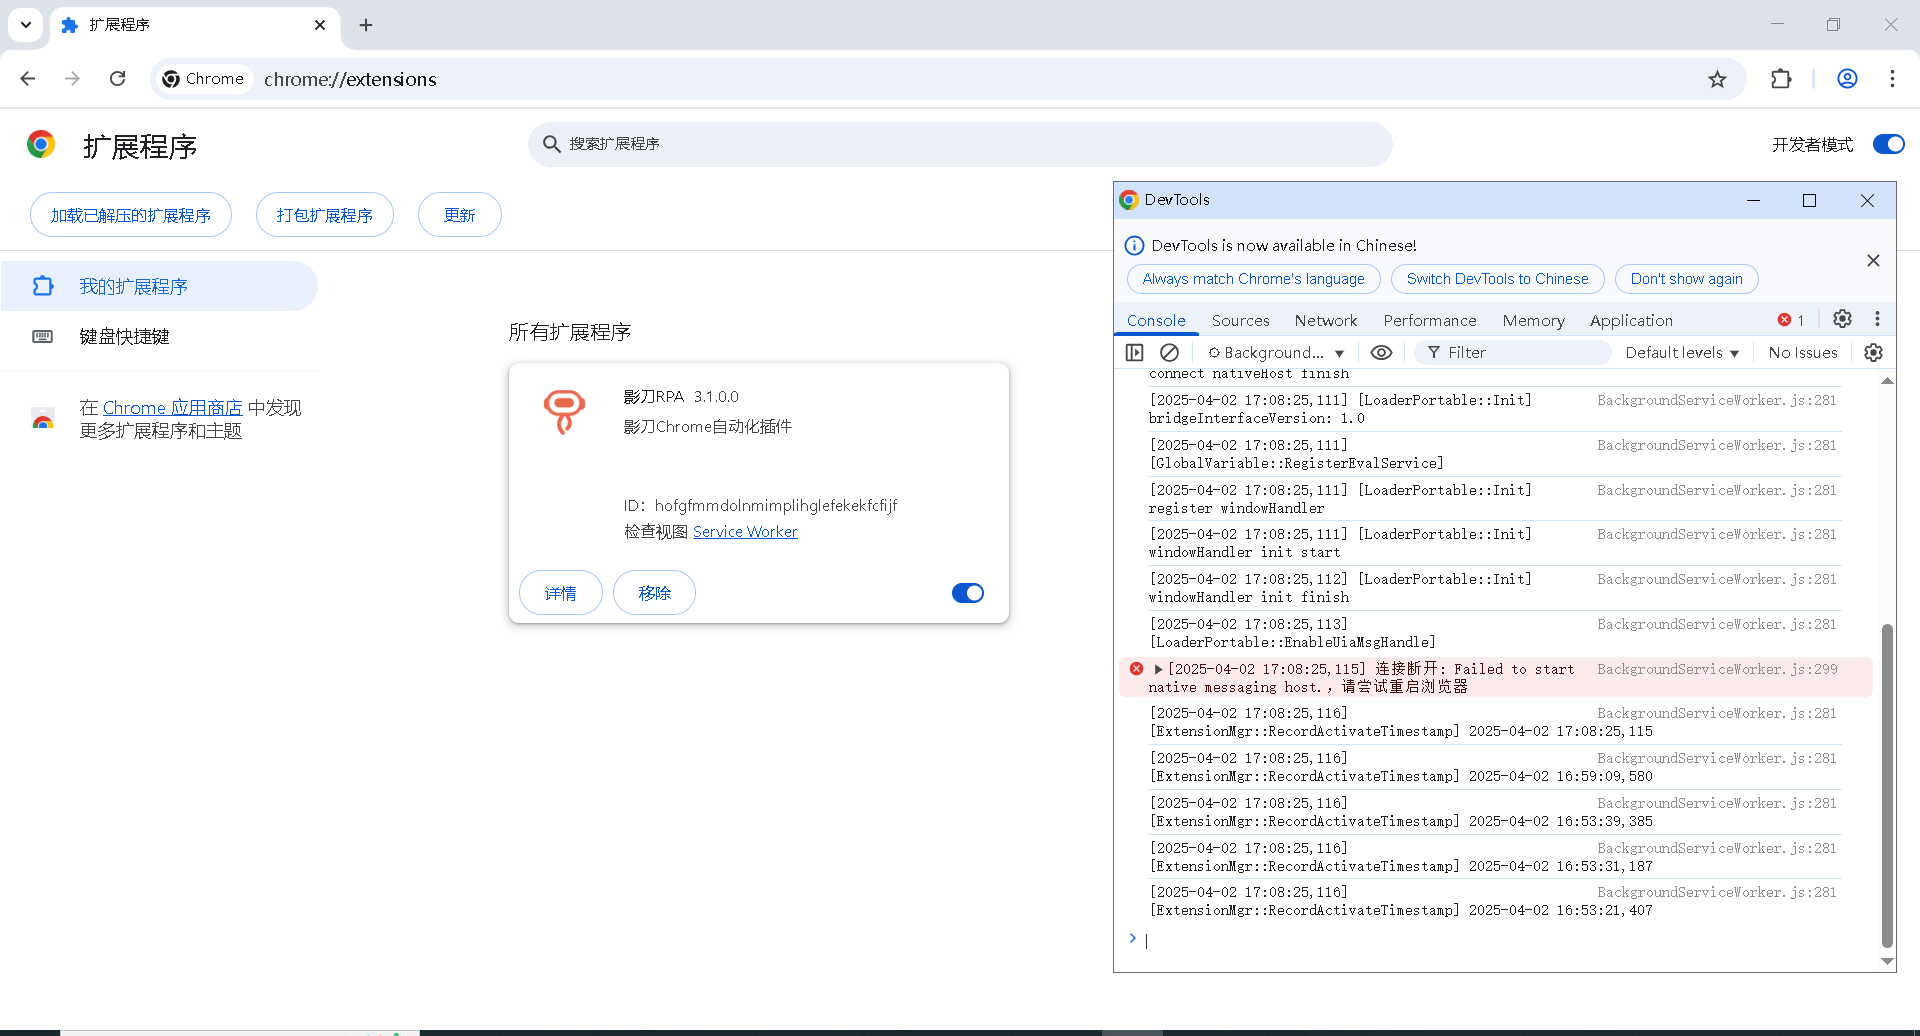Reload the page with refresh icon

pyautogui.click(x=118, y=79)
